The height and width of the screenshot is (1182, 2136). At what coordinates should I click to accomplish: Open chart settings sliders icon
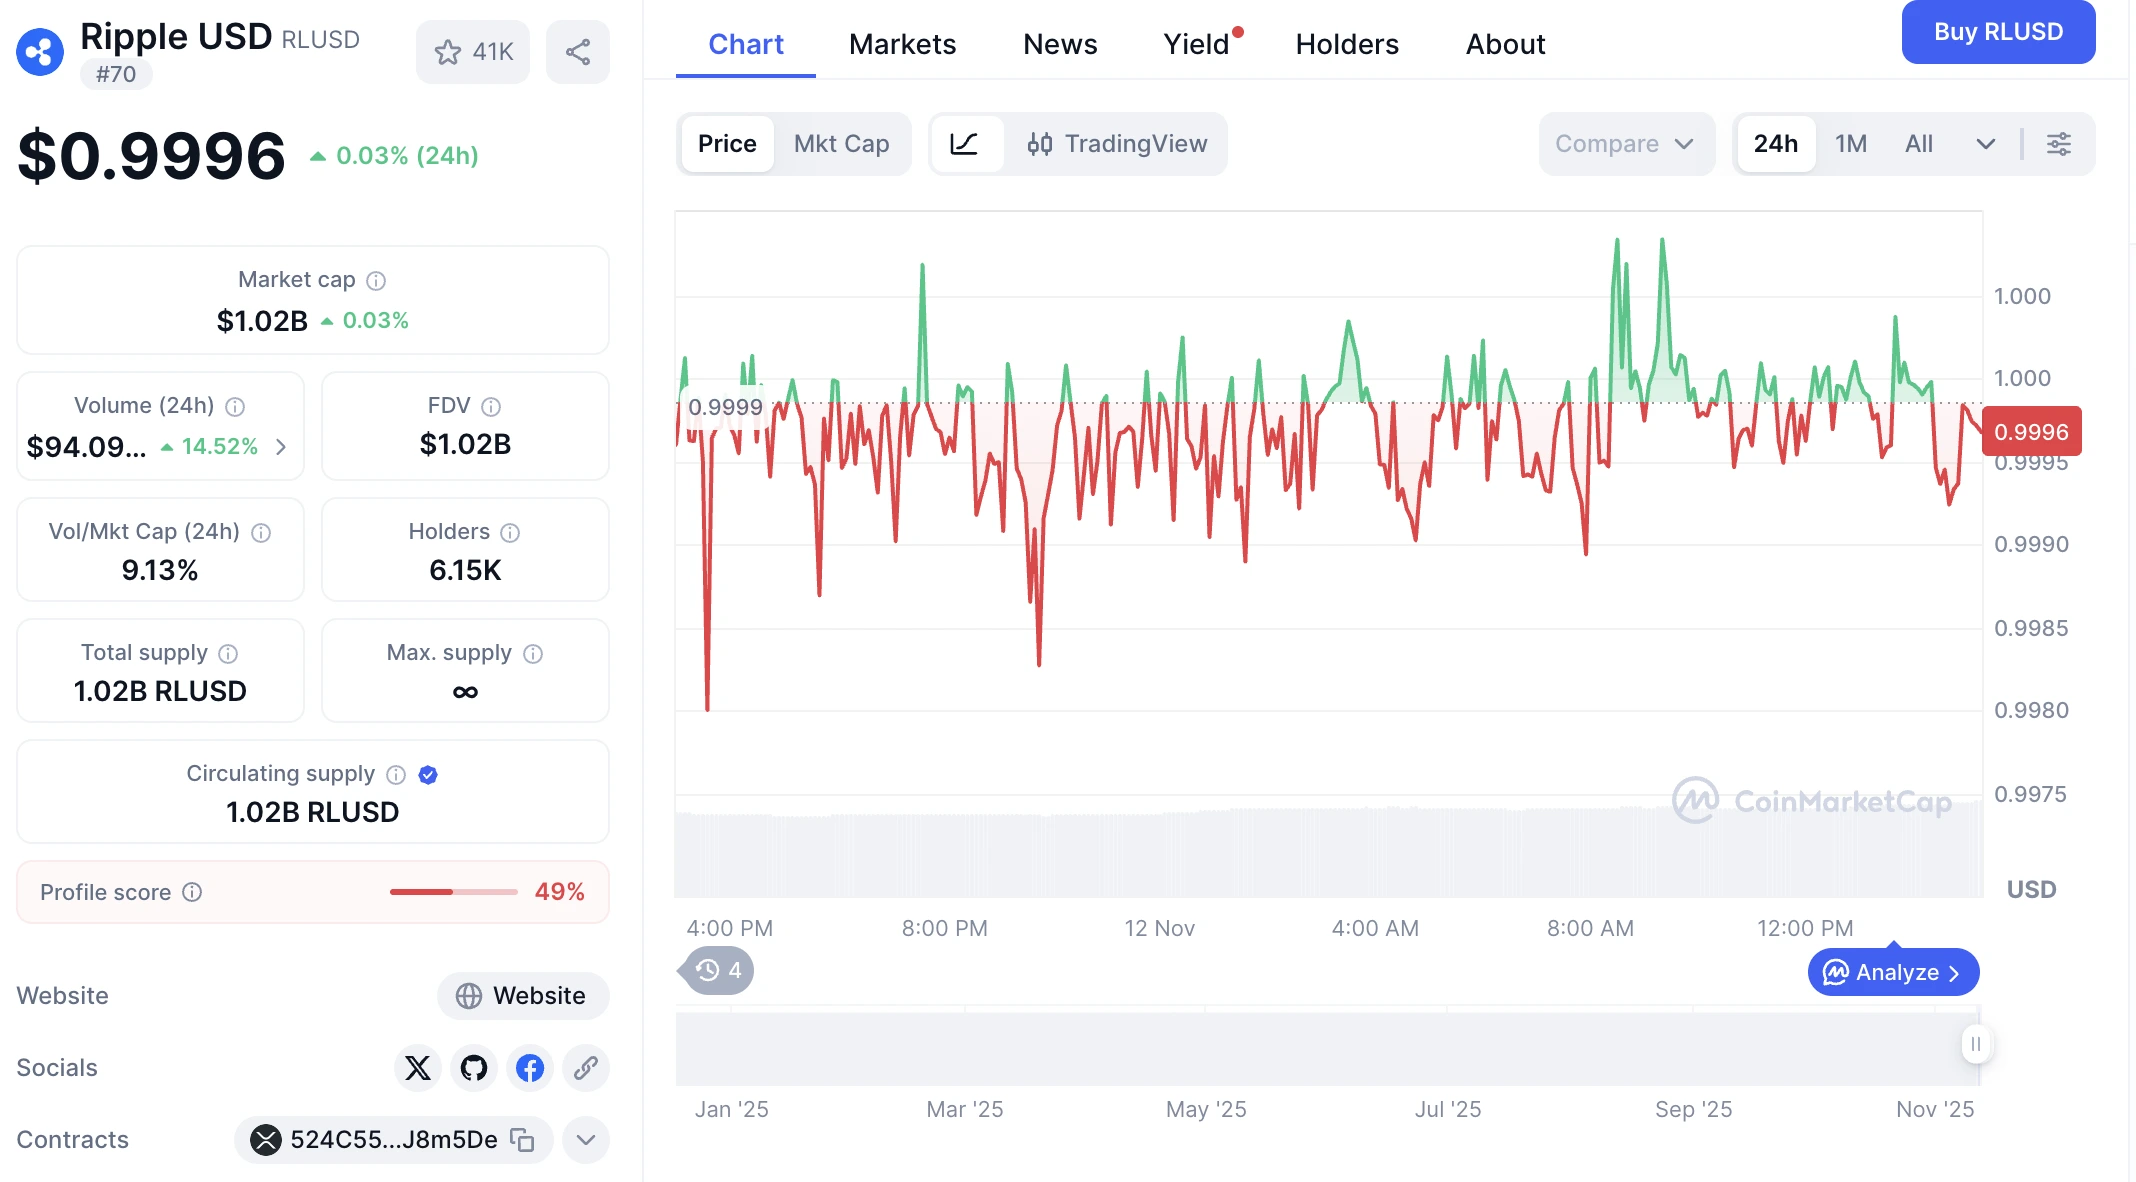pyautogui.click(x=2059, y=144)
